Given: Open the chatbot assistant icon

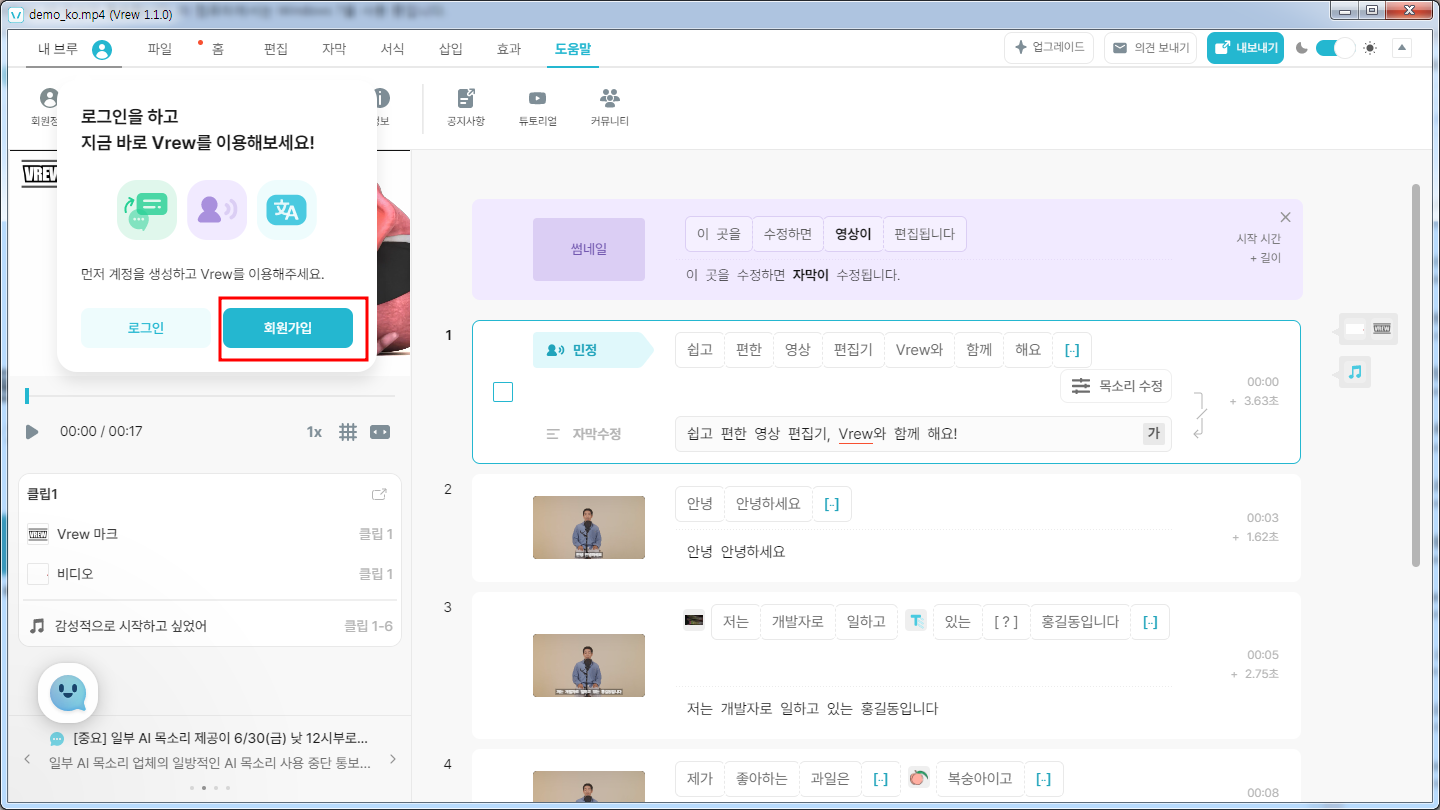Looking at the screenshot, I should [x=67, y=692].
